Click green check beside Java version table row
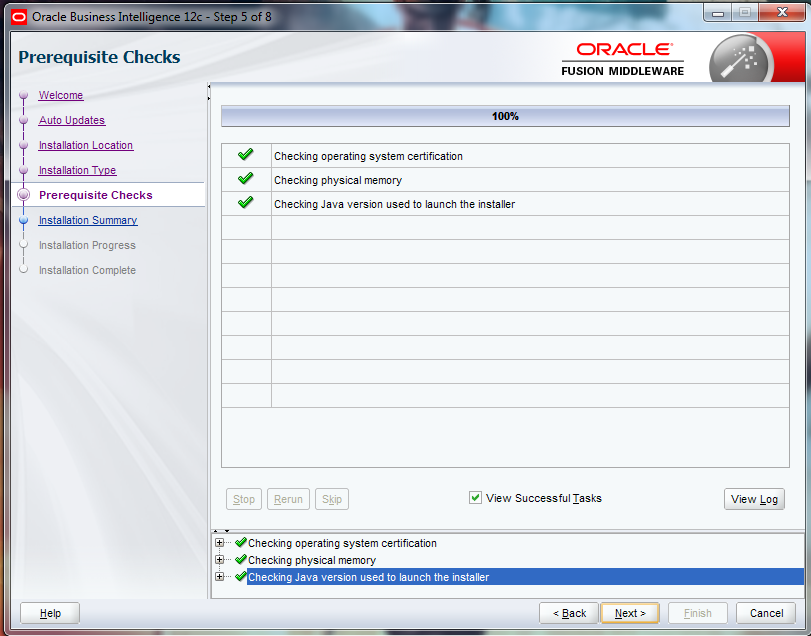The height and width of the screenshot is (636, 811). pyautogui.click(x=246, y=203)
